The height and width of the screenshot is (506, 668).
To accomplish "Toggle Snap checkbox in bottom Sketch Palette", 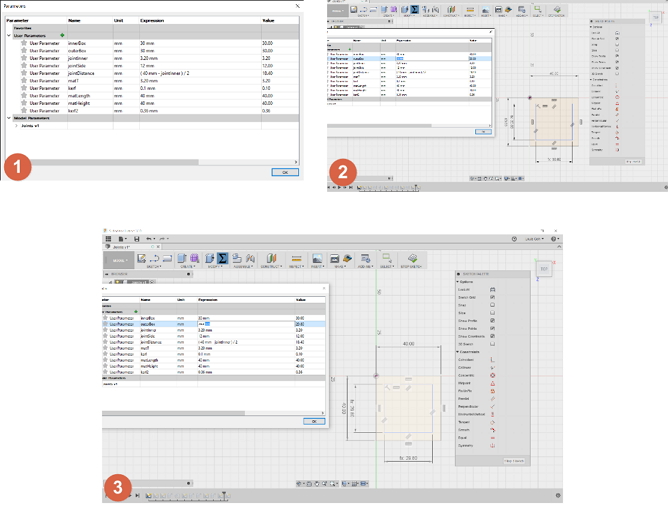I will pos(492,305).
